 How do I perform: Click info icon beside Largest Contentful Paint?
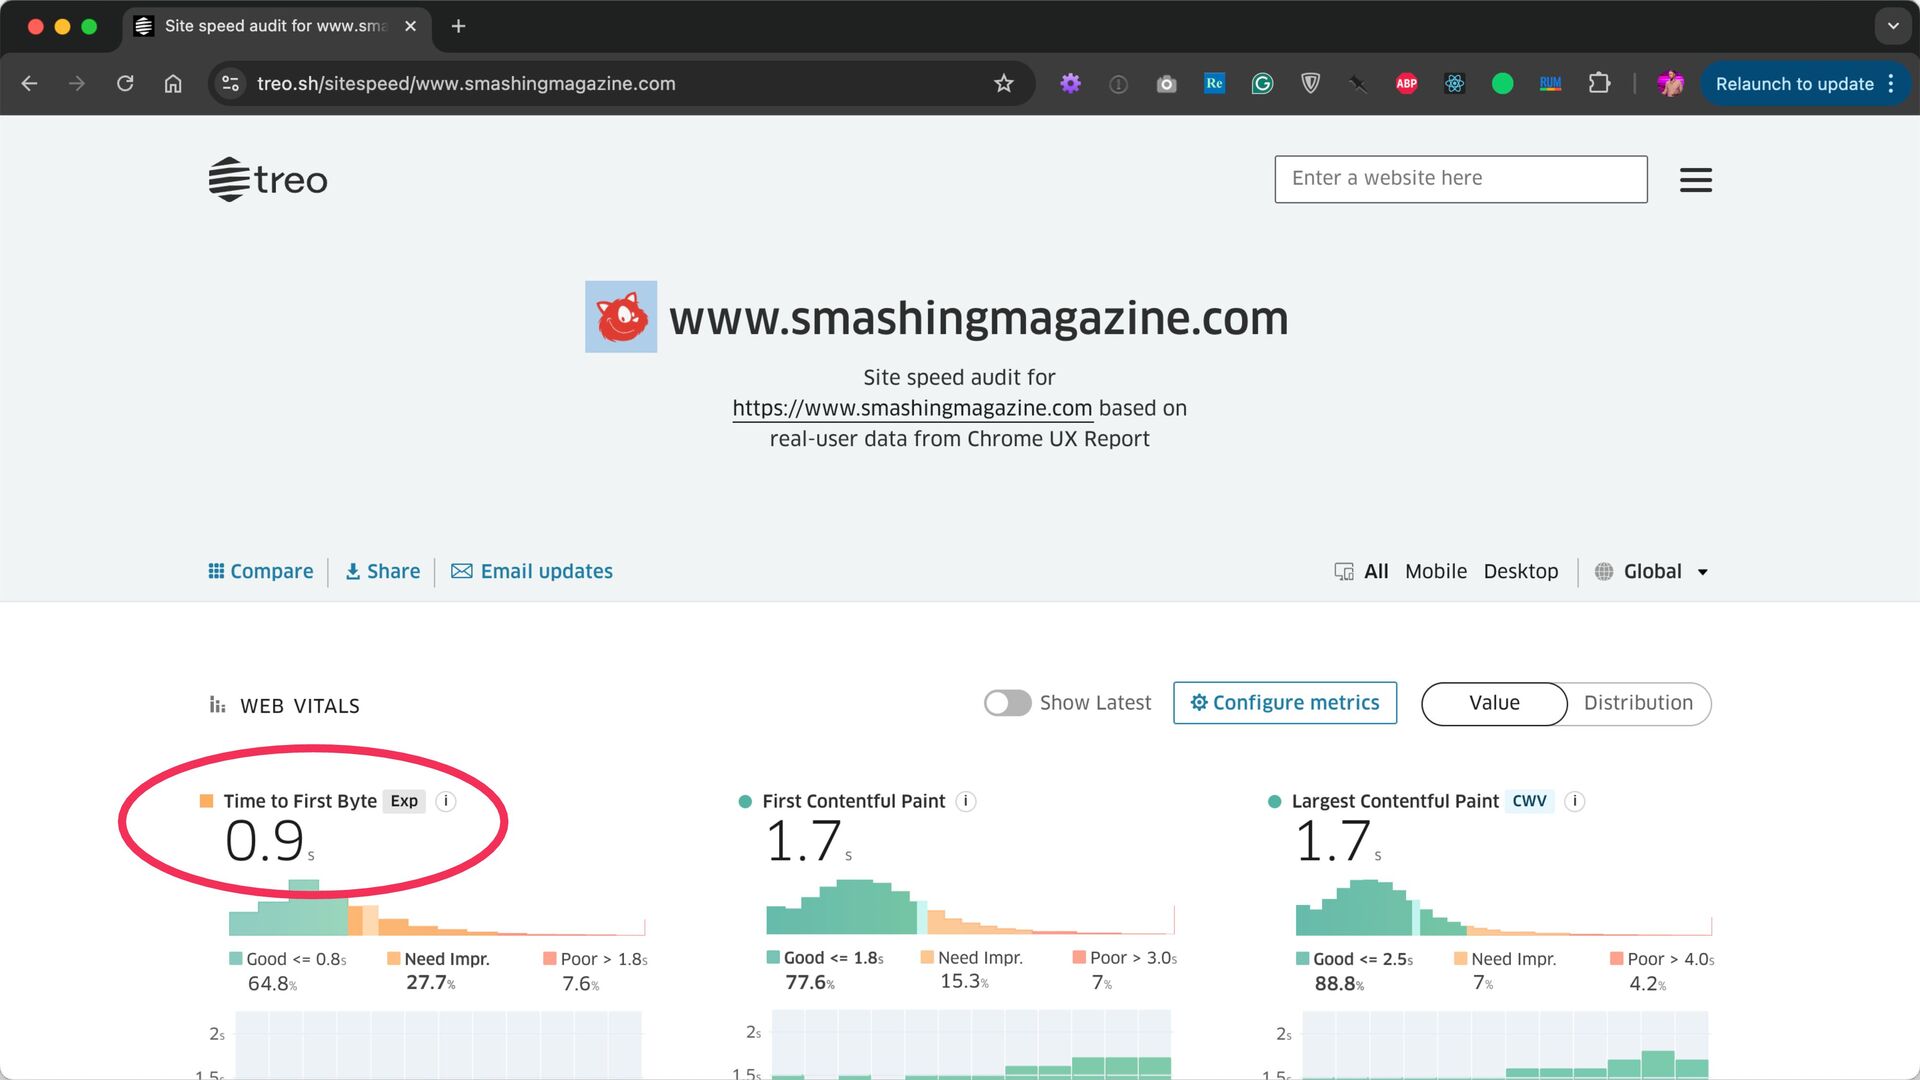[1575, 801]
